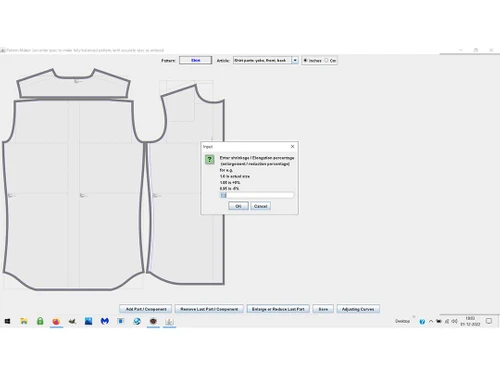500x375 pixels.
Task: Maximize the Pattern Maker window
Action: click(x=476, y=50)
